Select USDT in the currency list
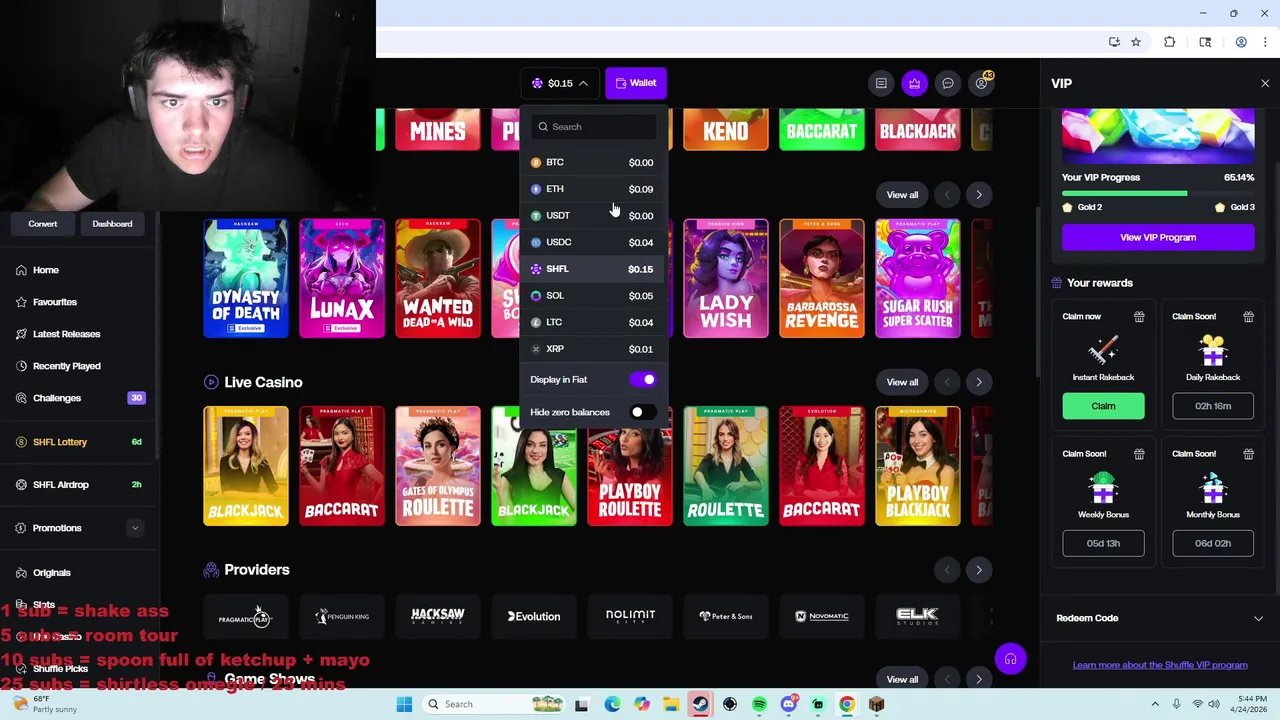This screenshot has height=720, width=1280. click(592, 216)
